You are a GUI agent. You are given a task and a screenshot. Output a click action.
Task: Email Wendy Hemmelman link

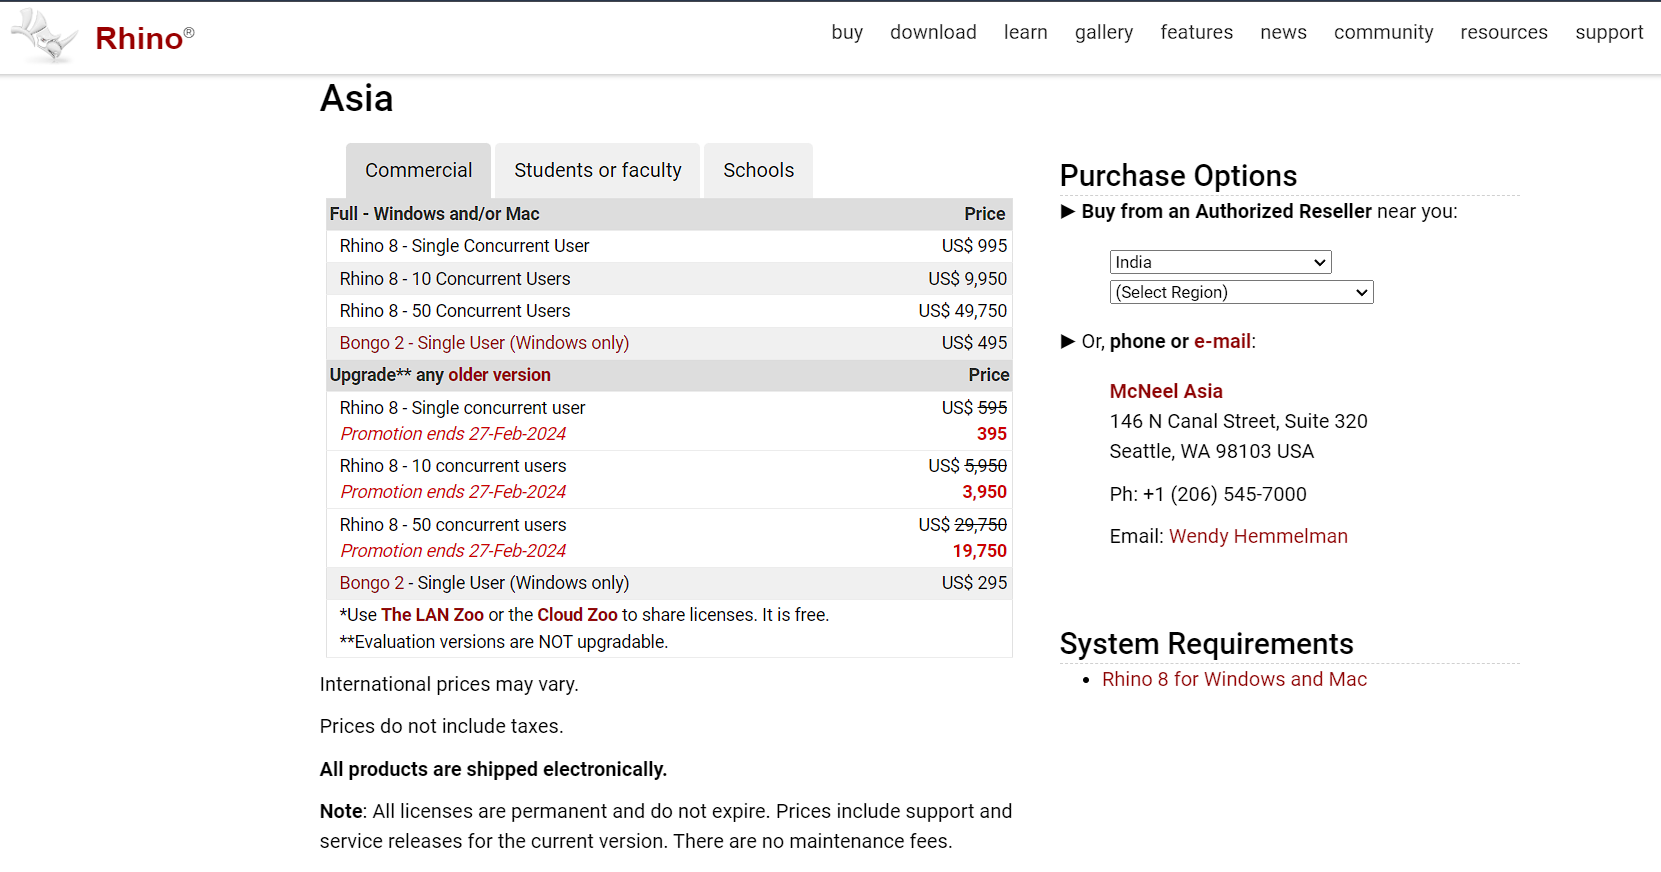[x=1258, y=536]
